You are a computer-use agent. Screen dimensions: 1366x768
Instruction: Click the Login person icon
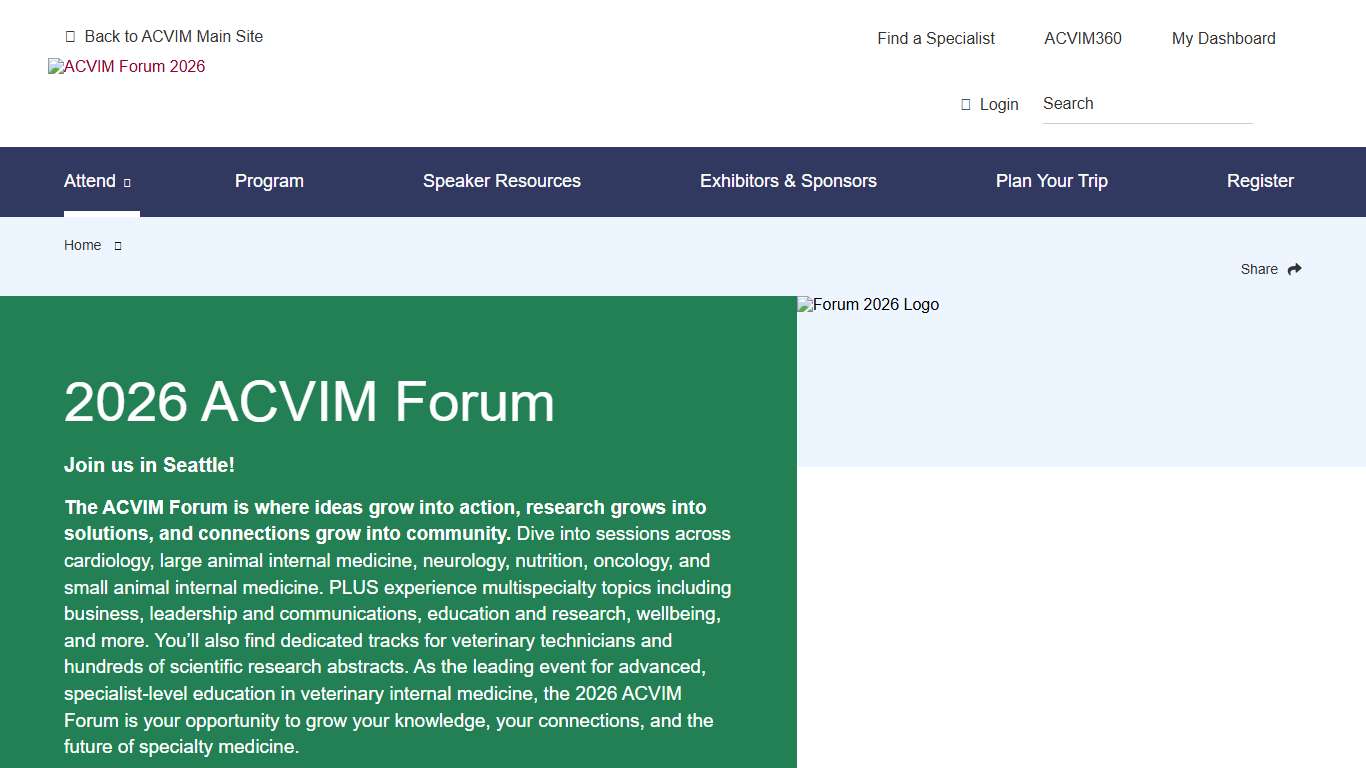tap(964, 104)
